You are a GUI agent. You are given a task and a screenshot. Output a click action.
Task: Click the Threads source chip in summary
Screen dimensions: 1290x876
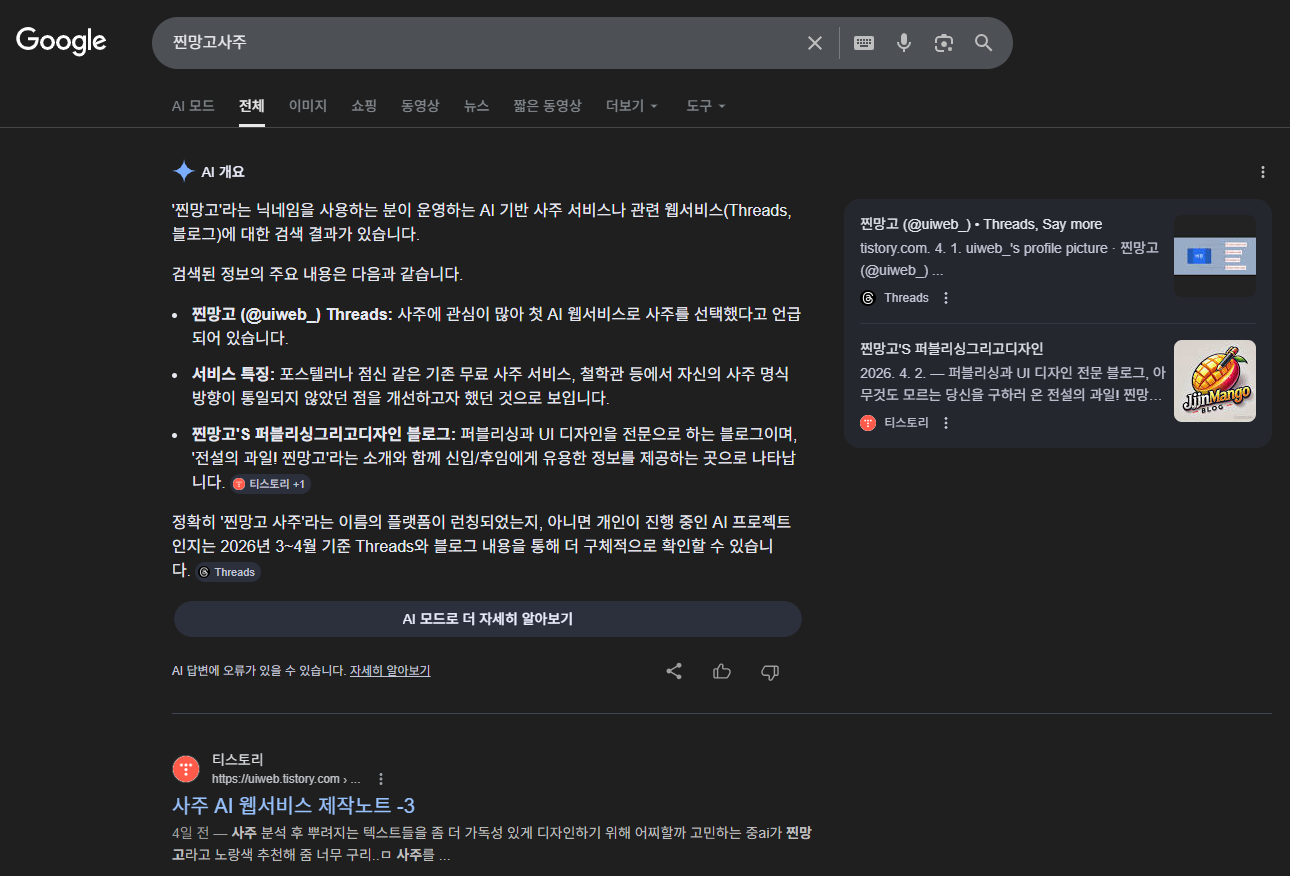228,572
